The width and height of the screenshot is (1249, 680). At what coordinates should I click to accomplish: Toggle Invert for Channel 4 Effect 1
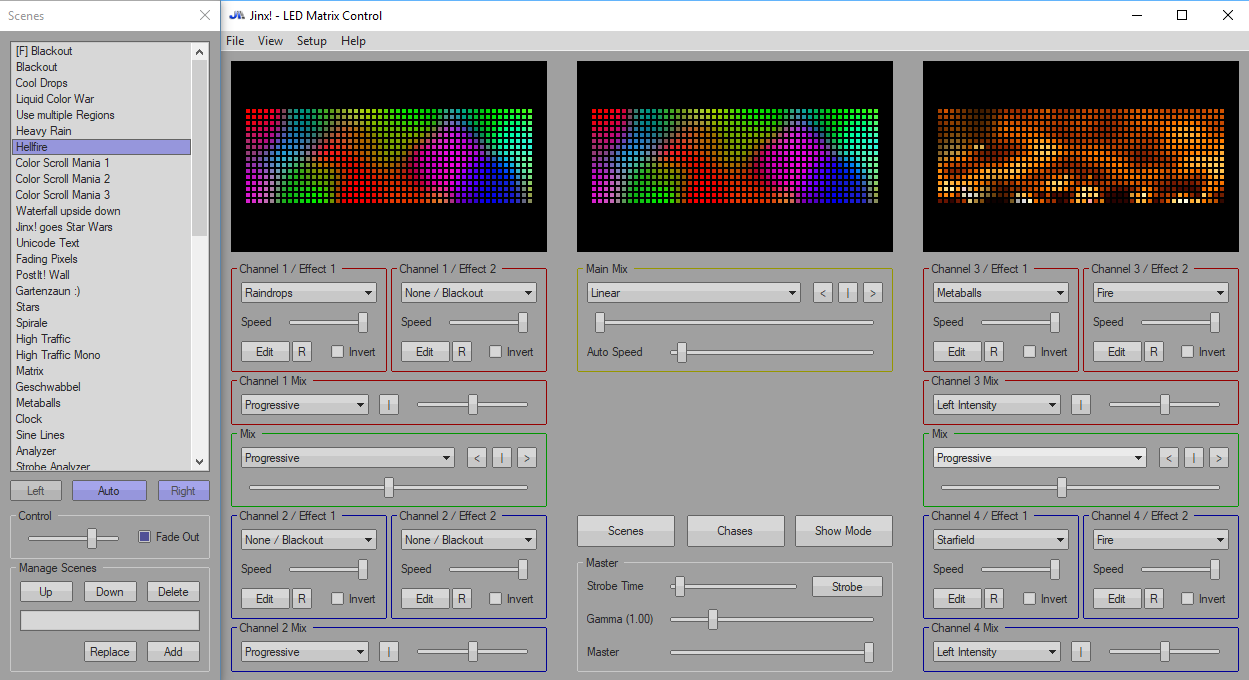[1030, 599]
